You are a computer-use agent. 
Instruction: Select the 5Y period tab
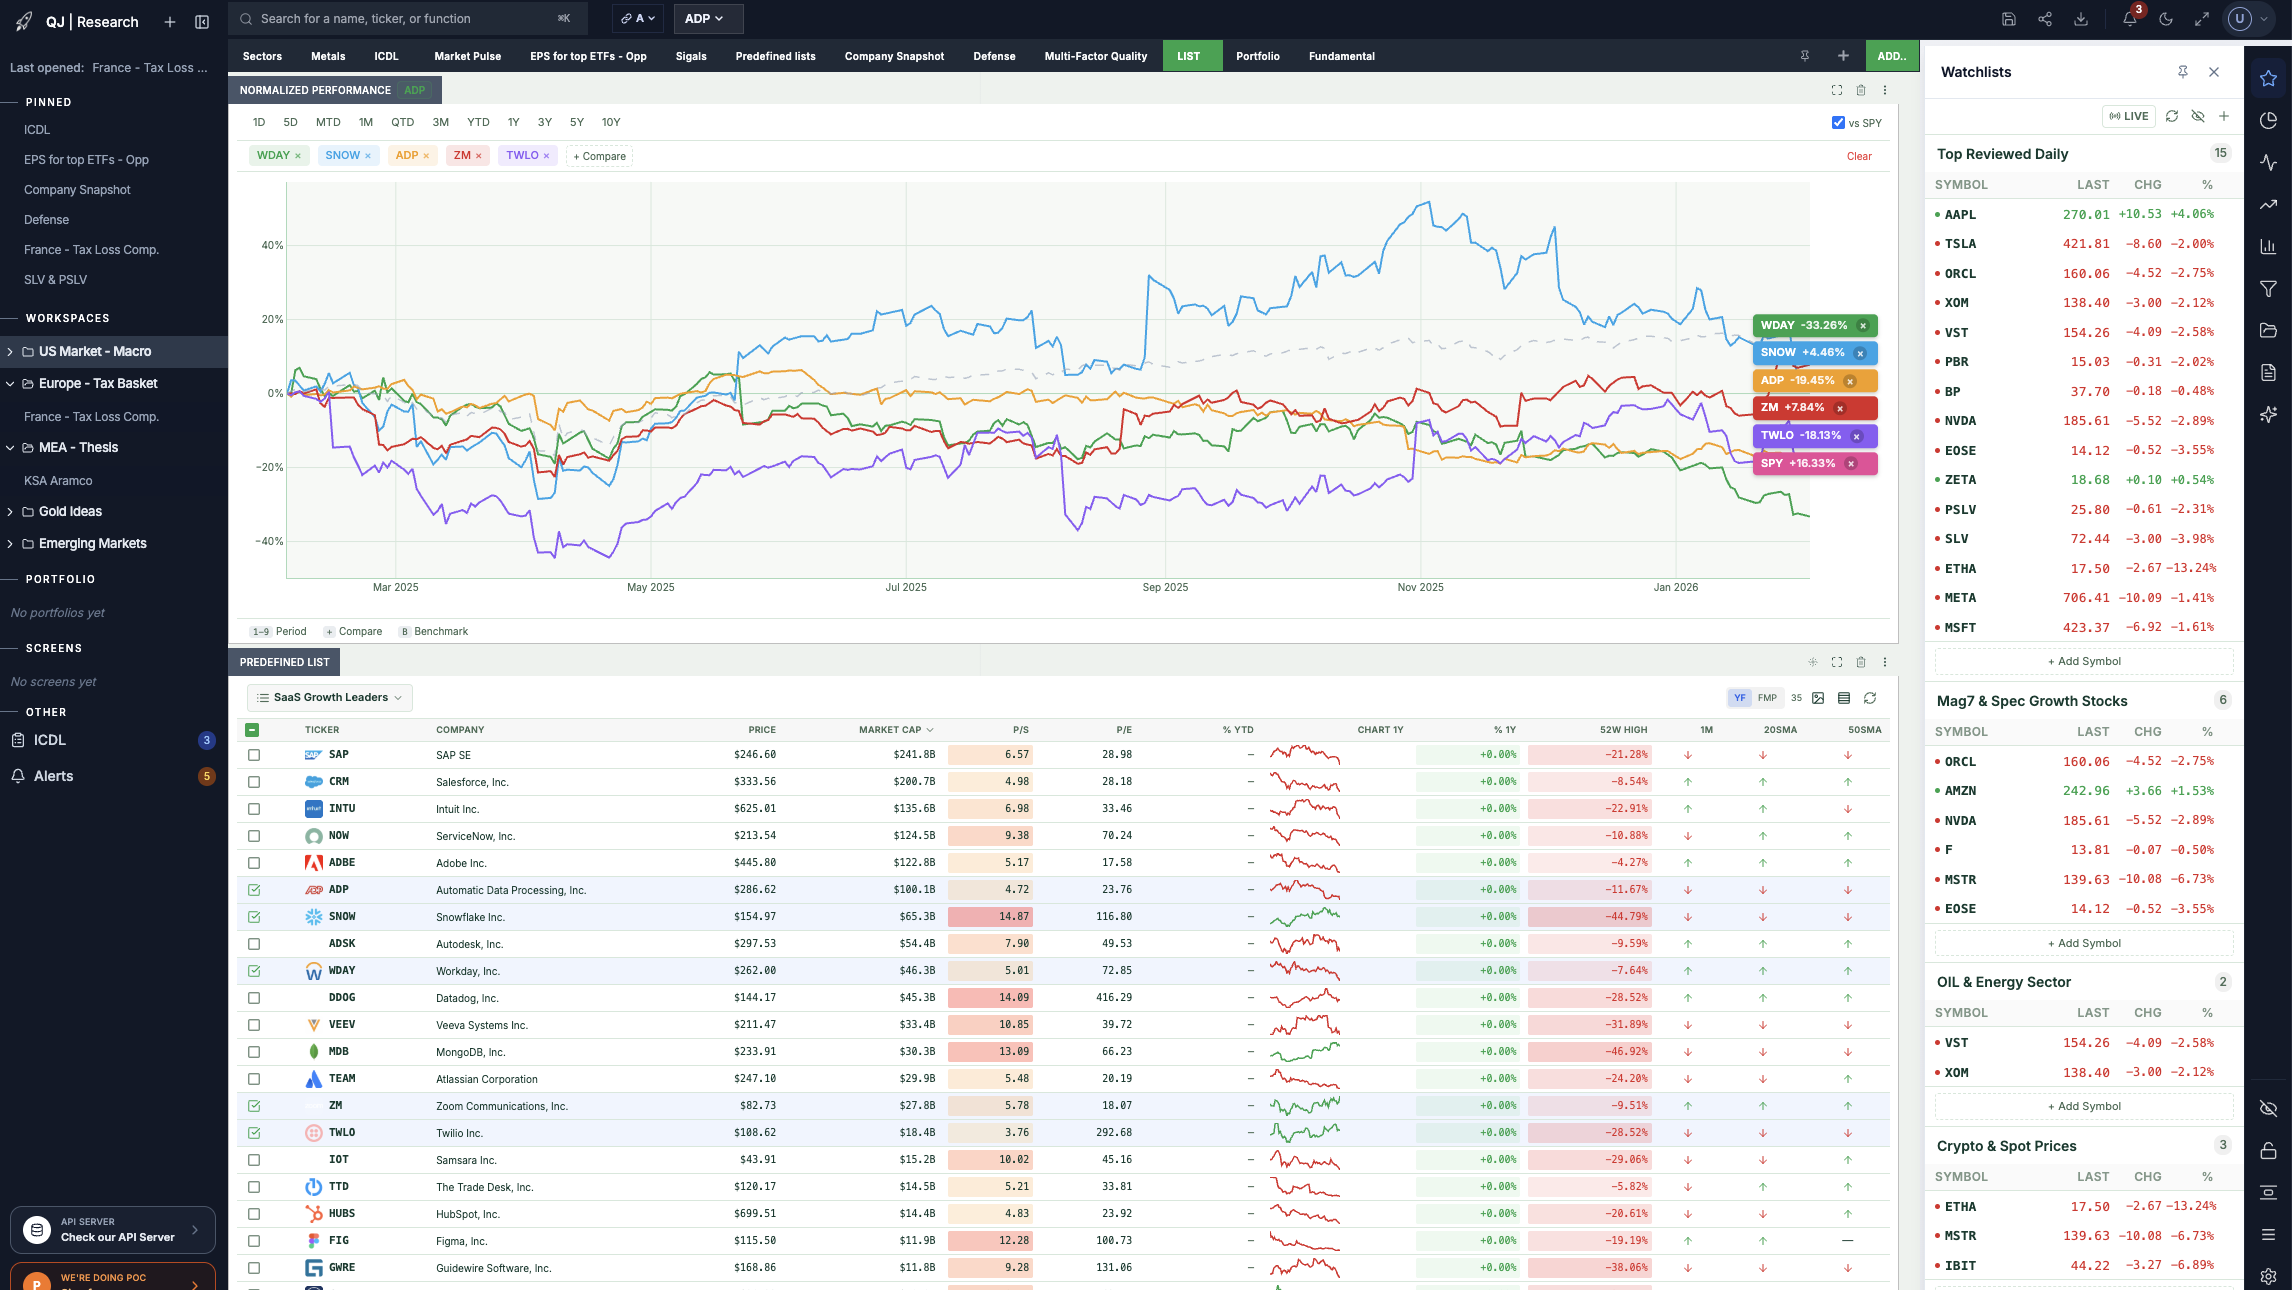coord(576,122)
